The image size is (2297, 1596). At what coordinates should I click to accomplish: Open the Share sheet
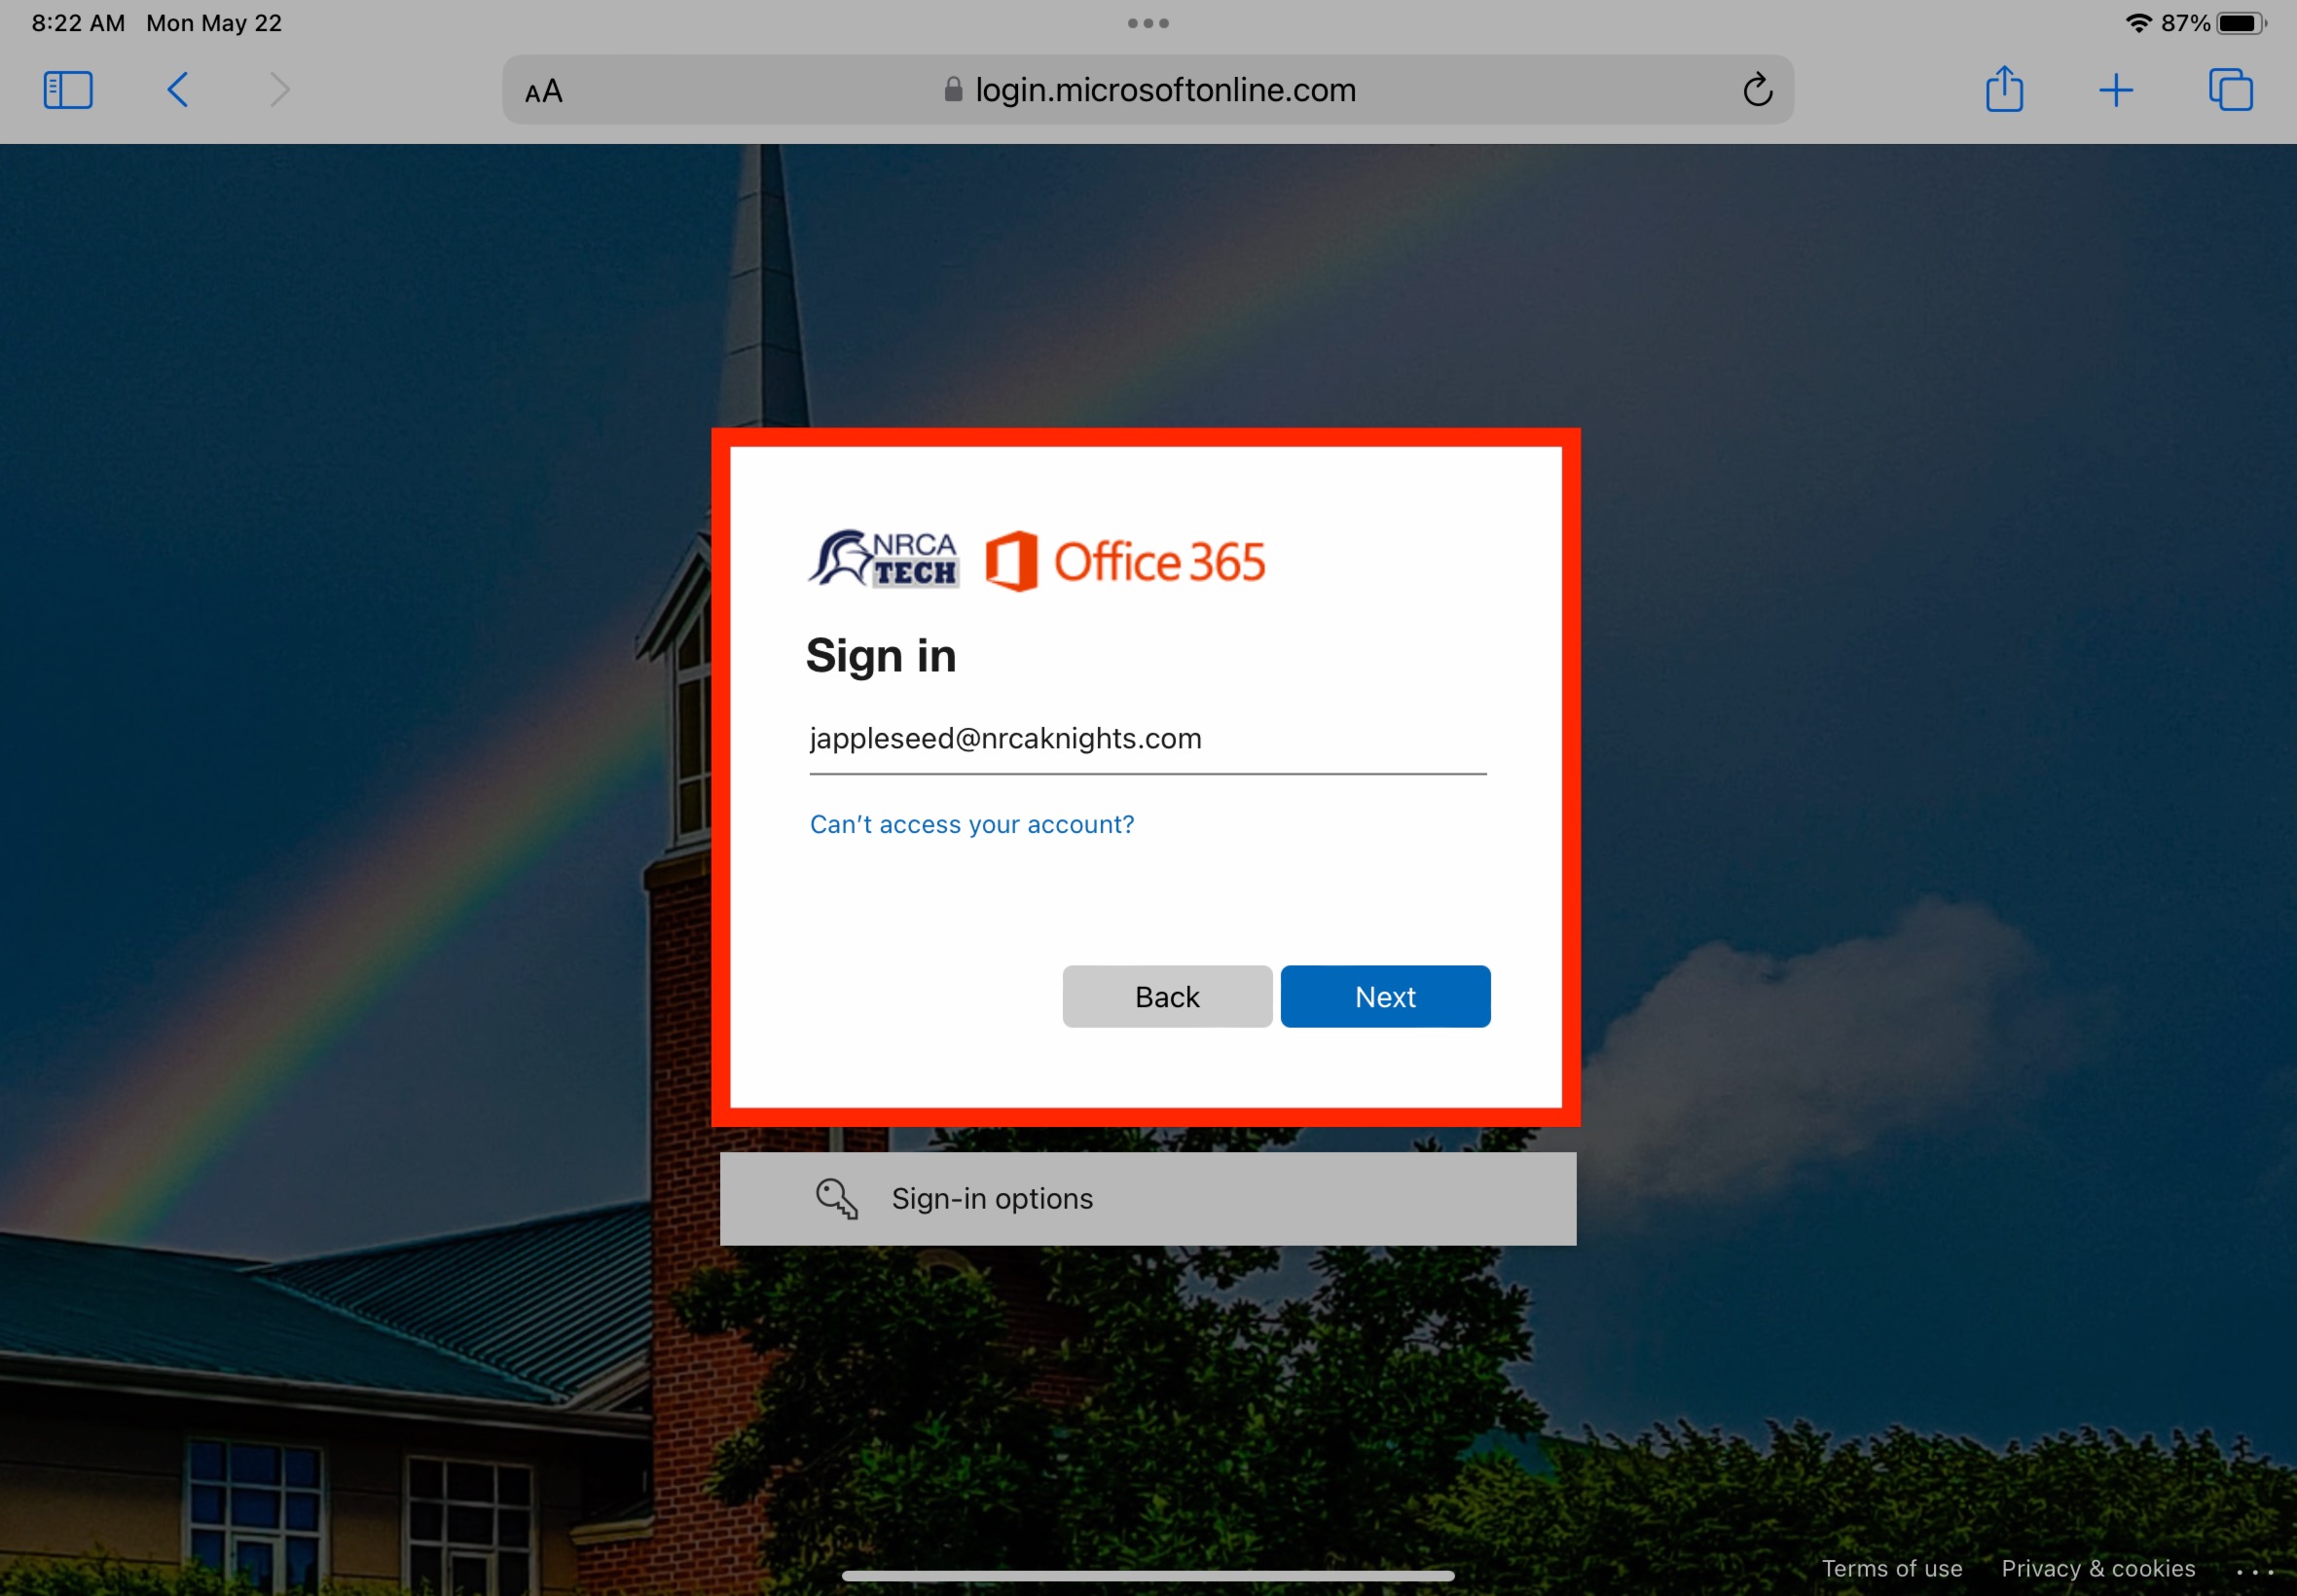(x=2004, y=89)
